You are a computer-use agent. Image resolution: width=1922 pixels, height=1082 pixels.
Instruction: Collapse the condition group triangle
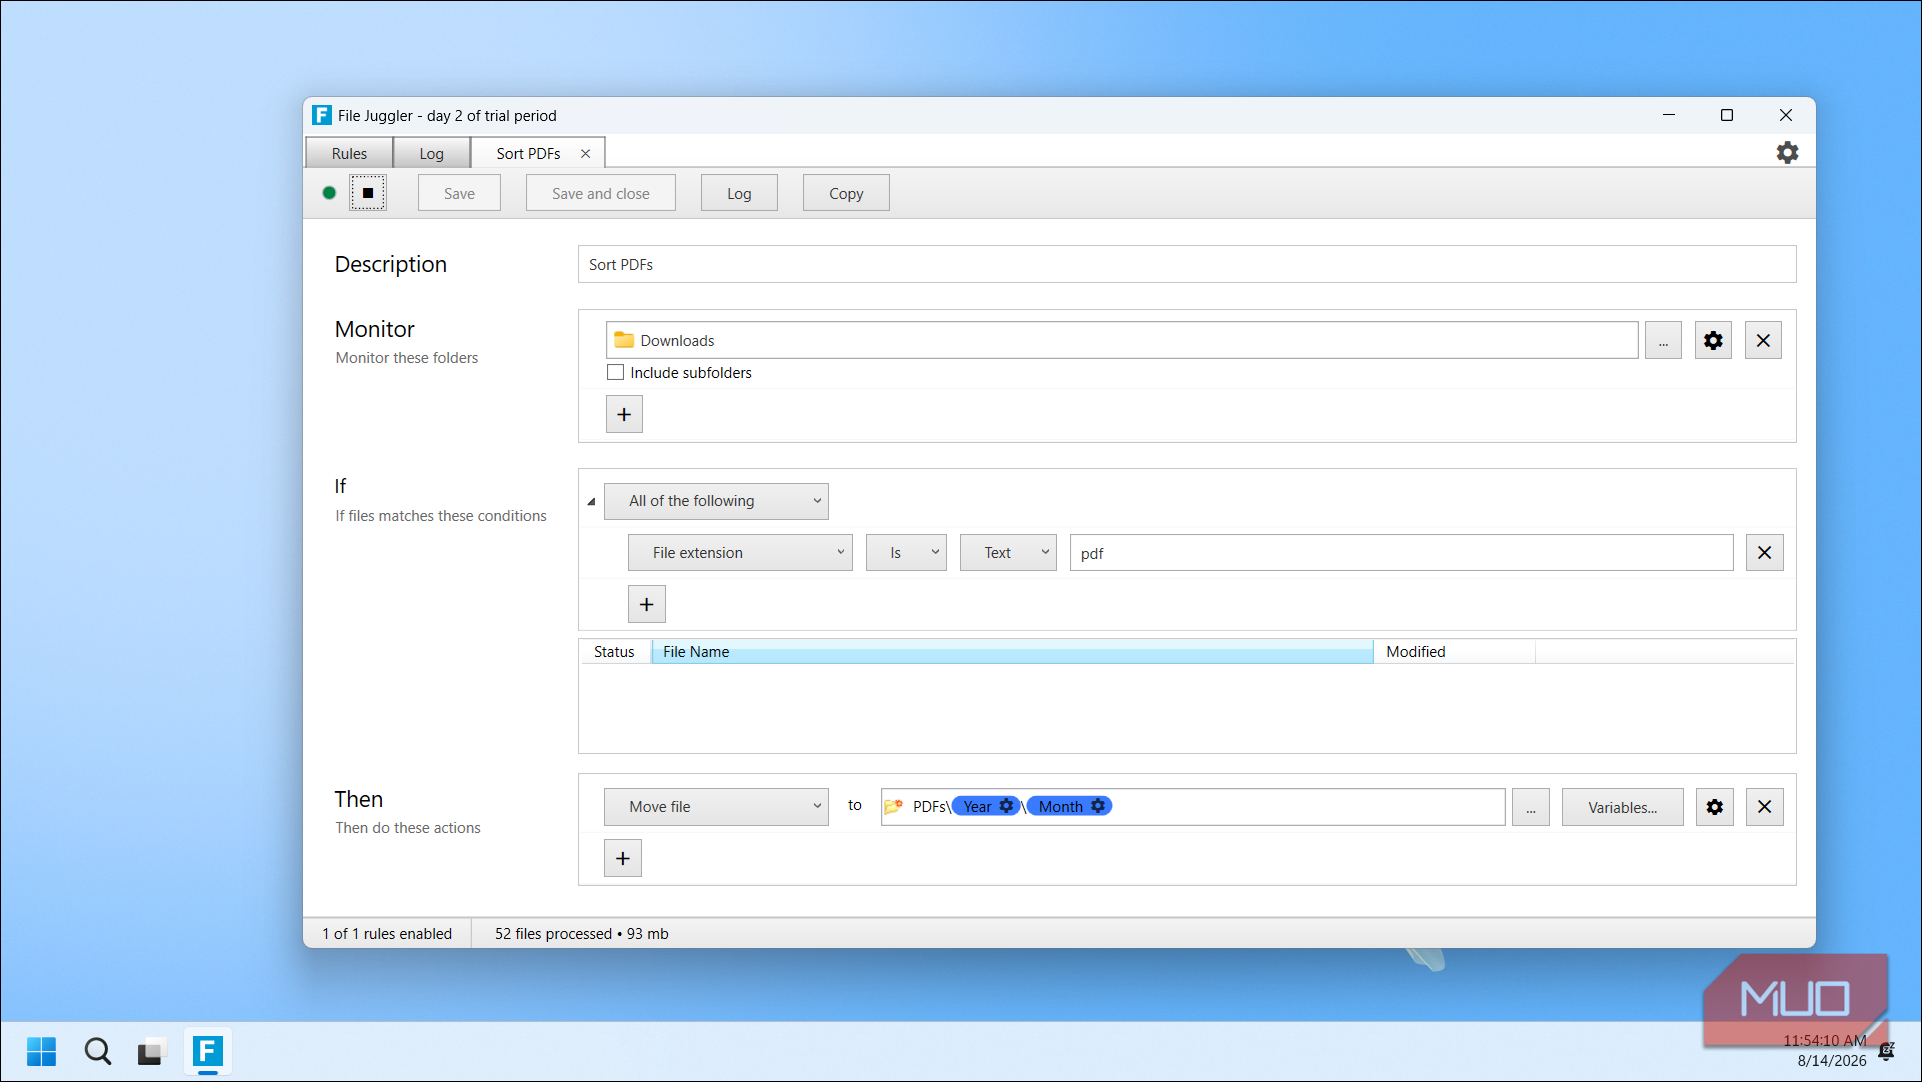pos(591,501)
